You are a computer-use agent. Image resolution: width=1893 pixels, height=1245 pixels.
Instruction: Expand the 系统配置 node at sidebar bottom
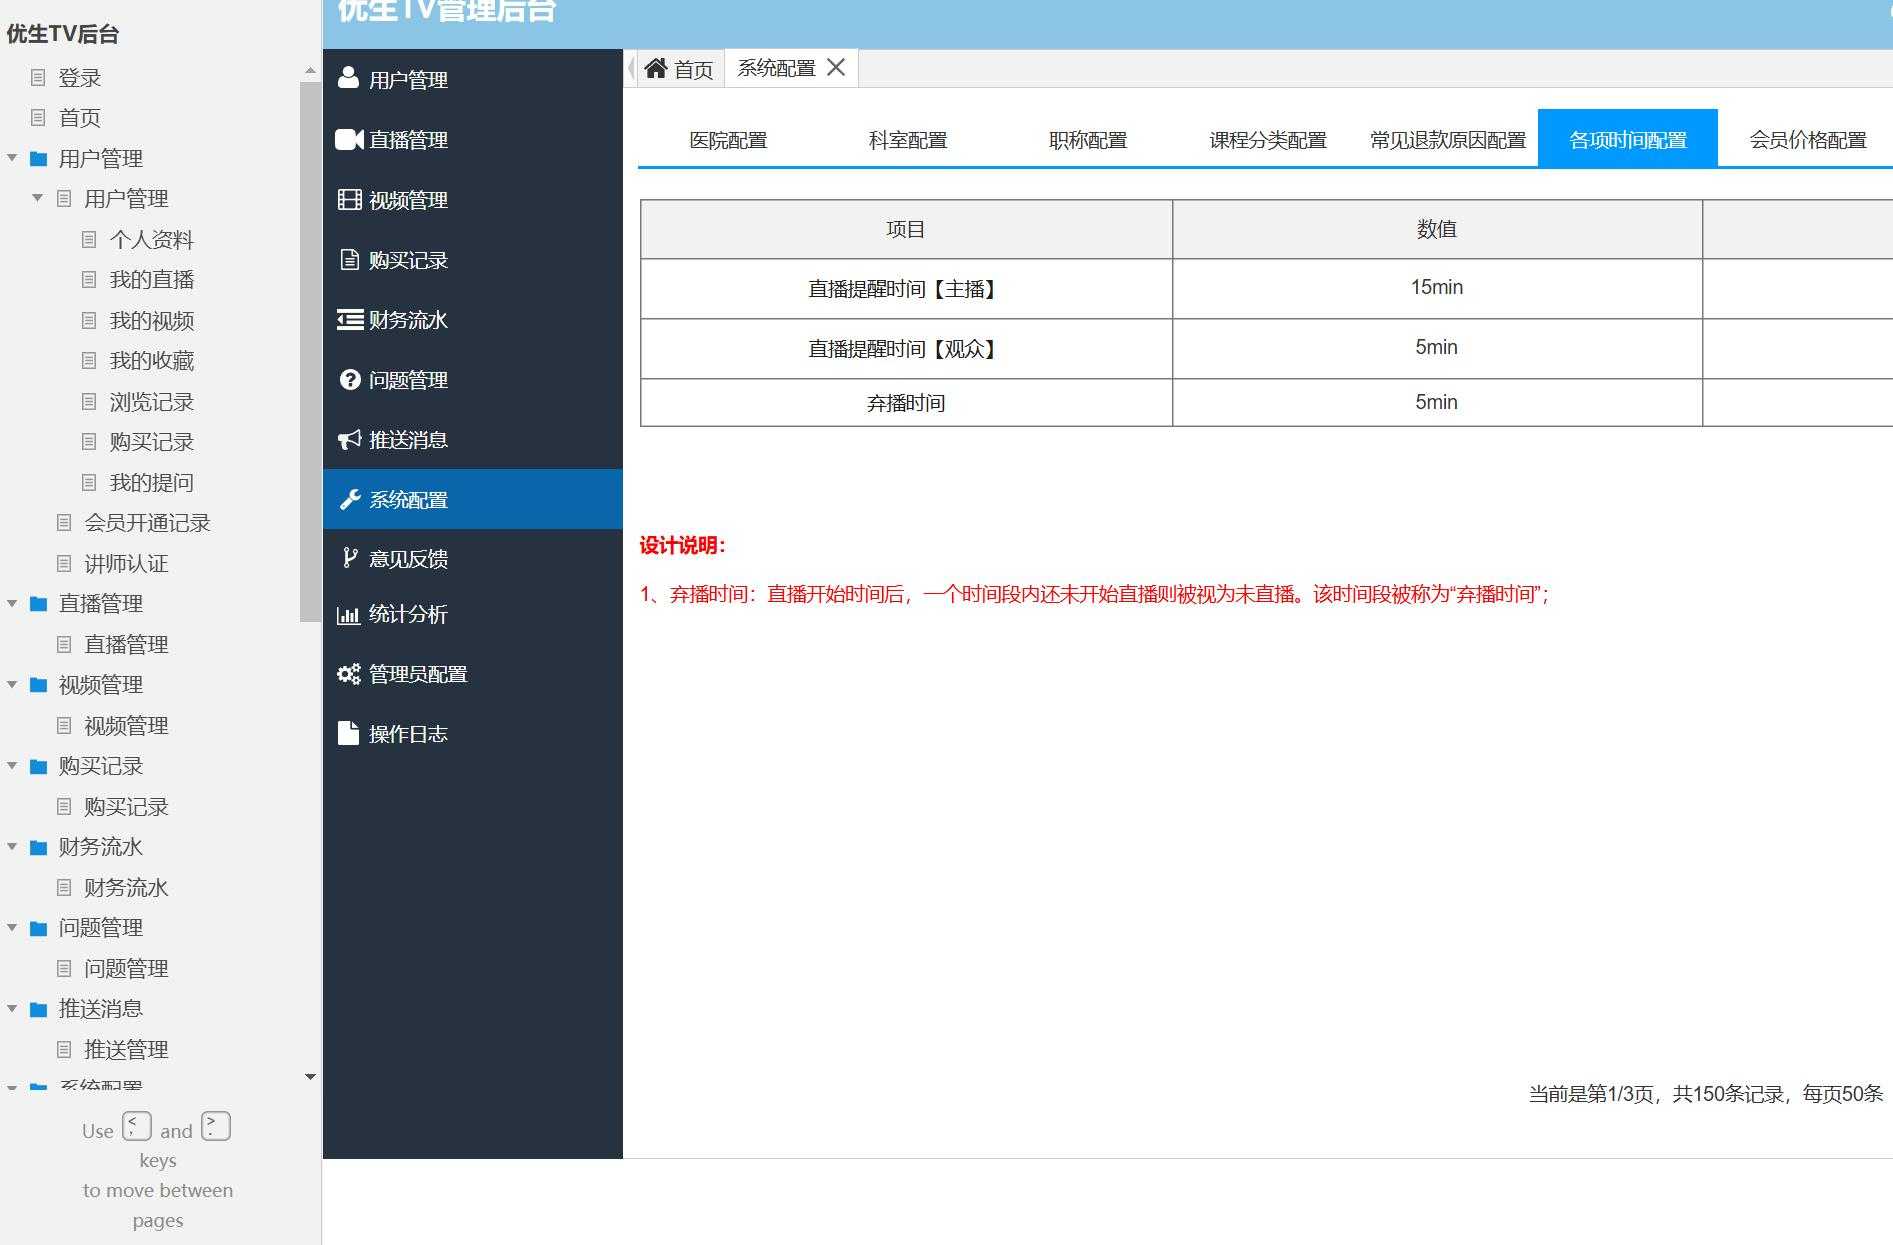pyautogui.click(x=12, y=1086)
